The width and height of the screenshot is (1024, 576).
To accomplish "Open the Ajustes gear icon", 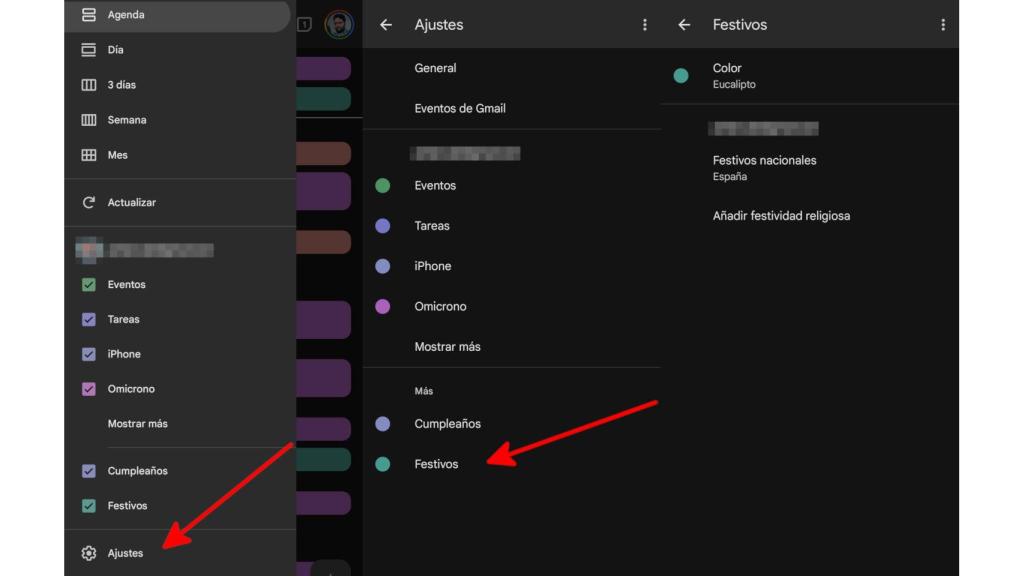I will point(89,553).
